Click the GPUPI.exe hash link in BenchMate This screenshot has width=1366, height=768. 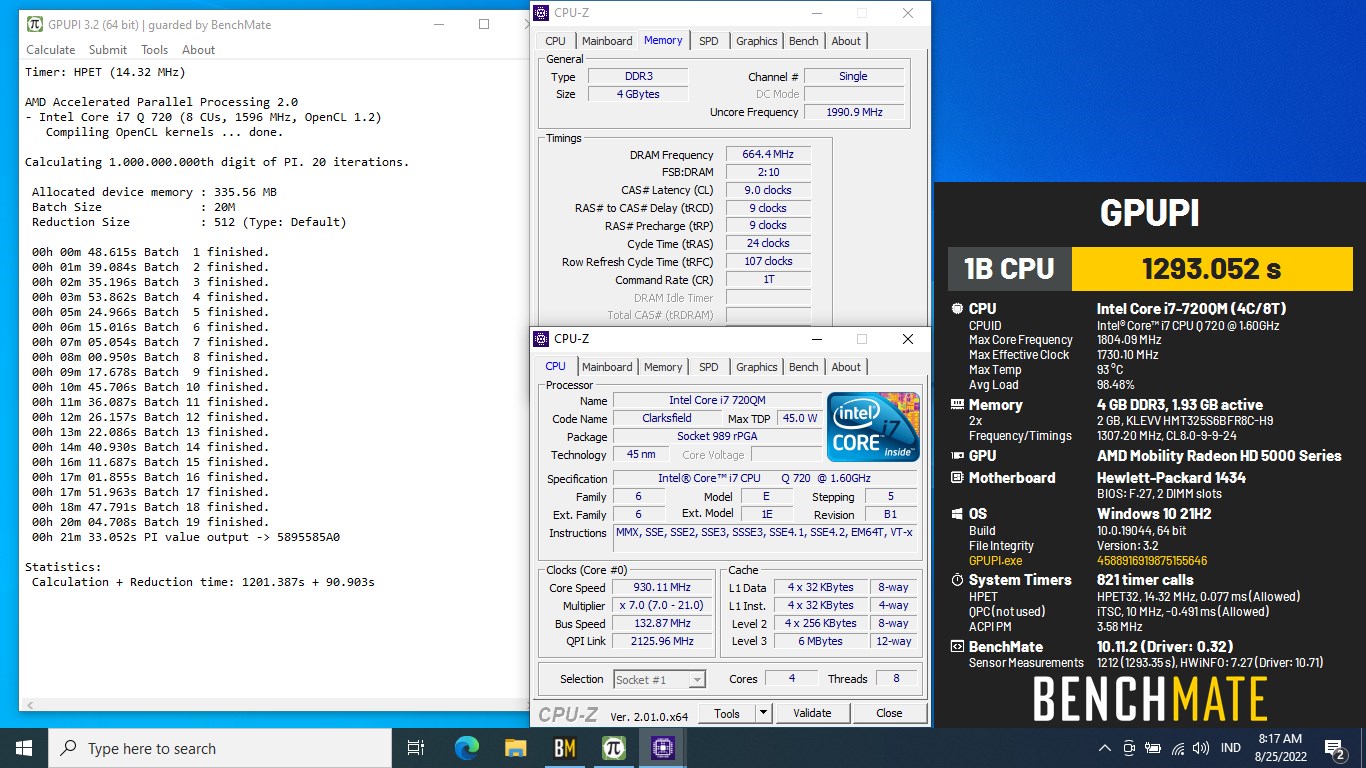point(1152,561)
